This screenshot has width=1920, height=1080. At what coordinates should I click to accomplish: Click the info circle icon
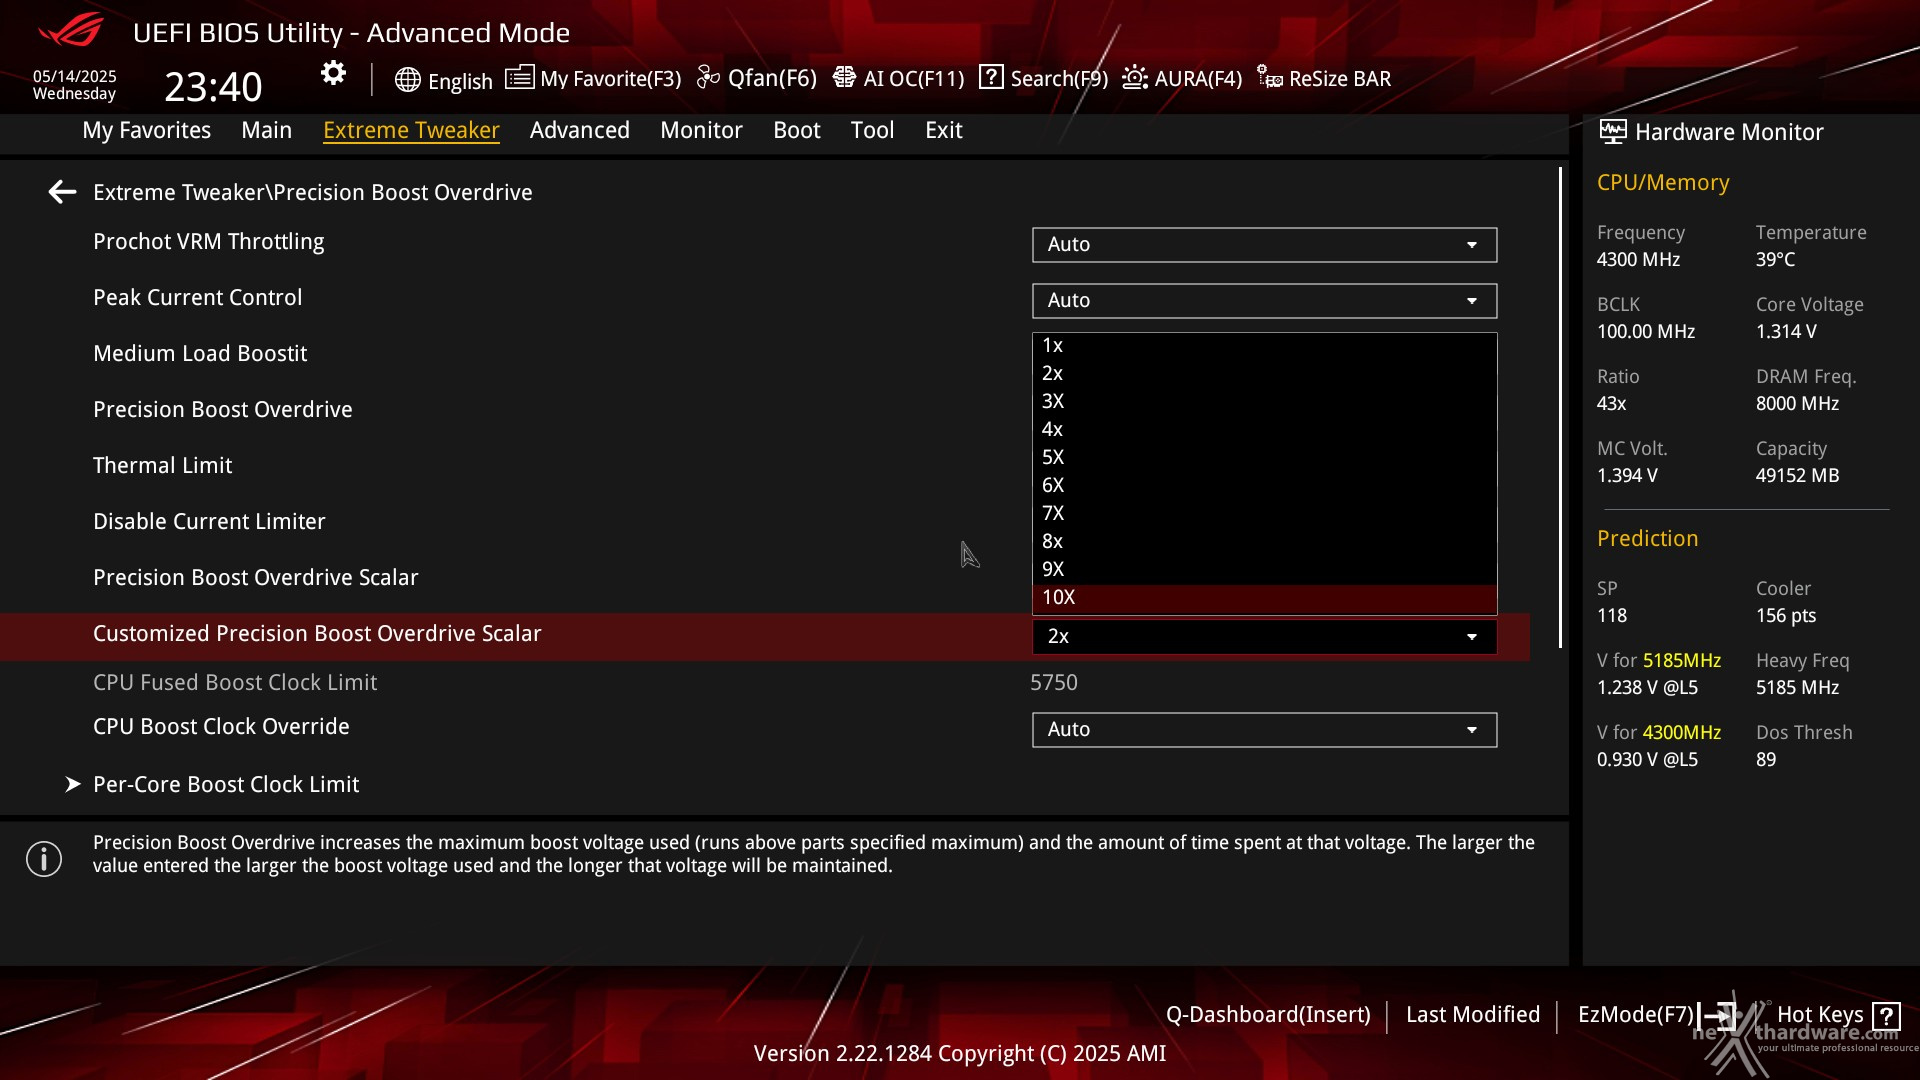click(44, 859)
